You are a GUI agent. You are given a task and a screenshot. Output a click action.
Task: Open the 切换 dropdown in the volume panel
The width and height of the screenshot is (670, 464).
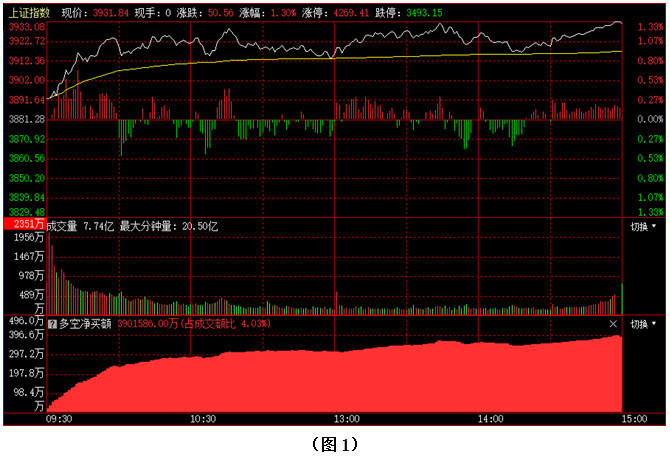tap(643, 227)
